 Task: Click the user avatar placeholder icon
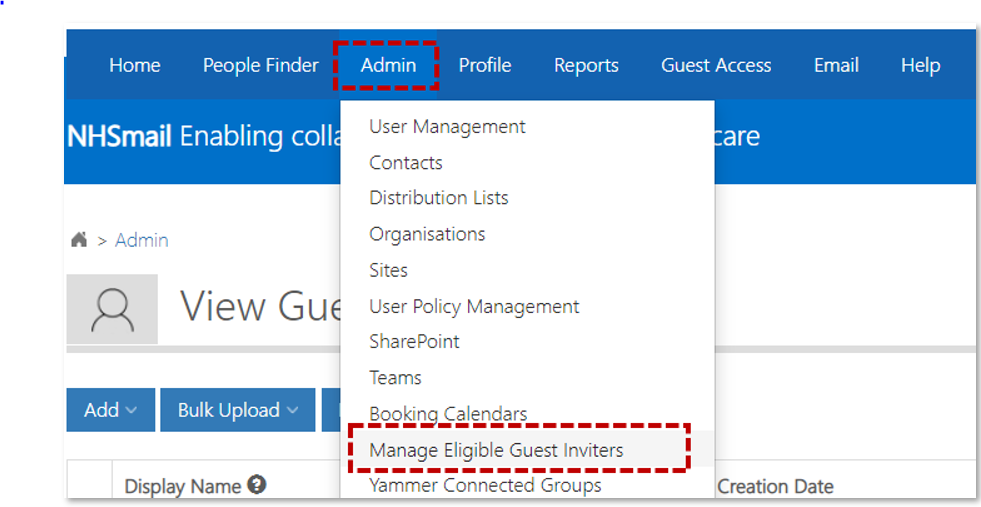(x=113, y=309)
